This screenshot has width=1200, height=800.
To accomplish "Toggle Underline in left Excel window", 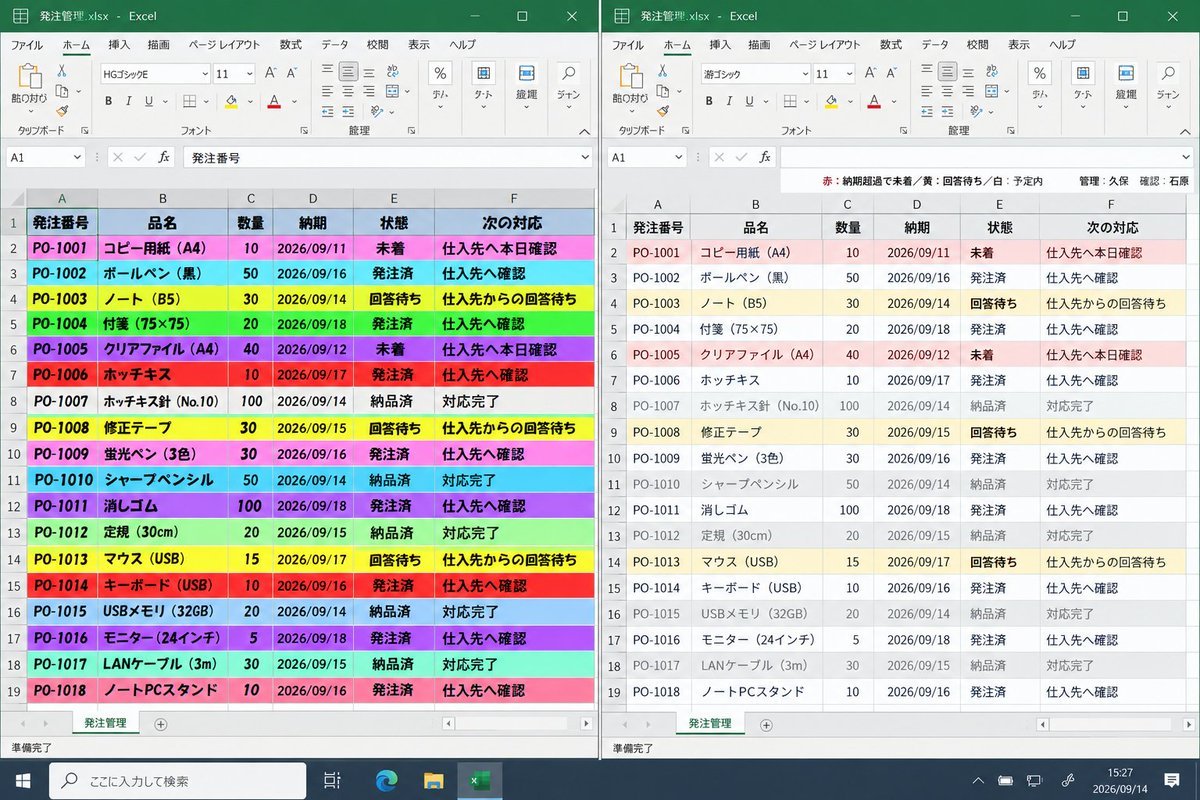I will tap(149, 101).
